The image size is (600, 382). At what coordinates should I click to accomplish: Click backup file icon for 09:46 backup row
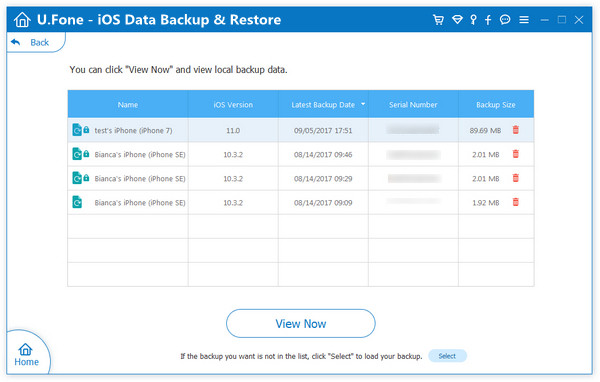77,154
